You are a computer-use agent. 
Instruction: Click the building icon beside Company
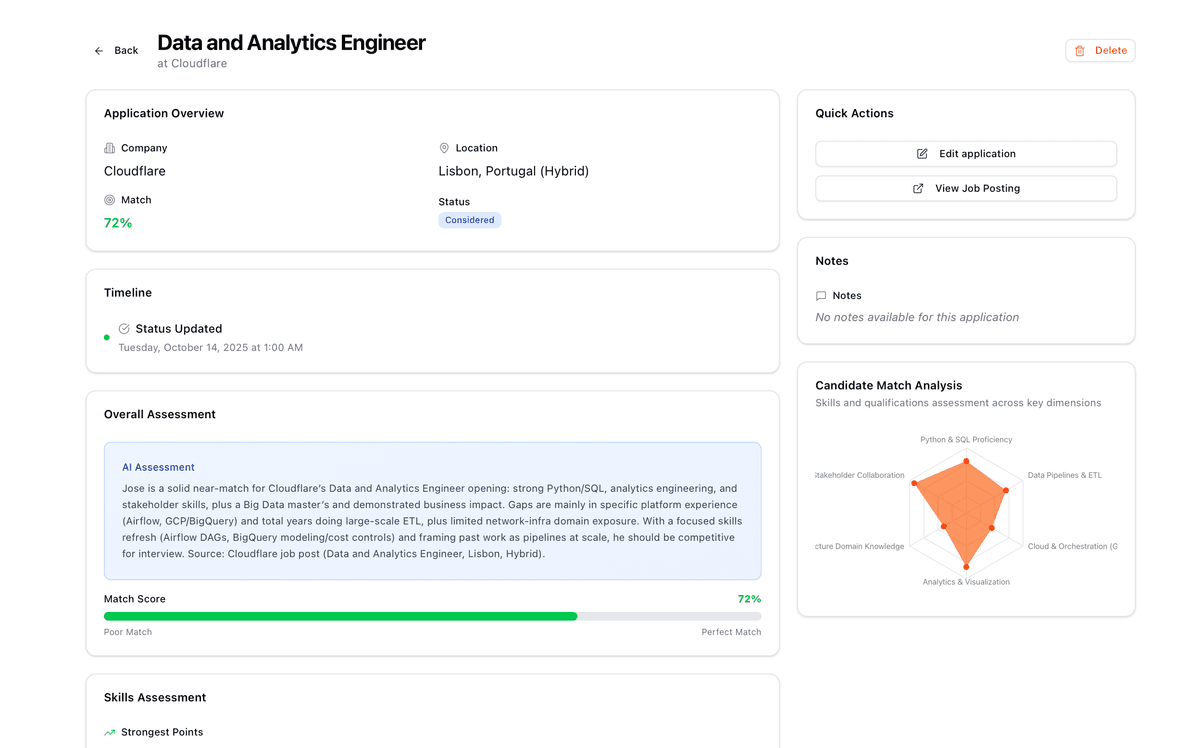110,148
